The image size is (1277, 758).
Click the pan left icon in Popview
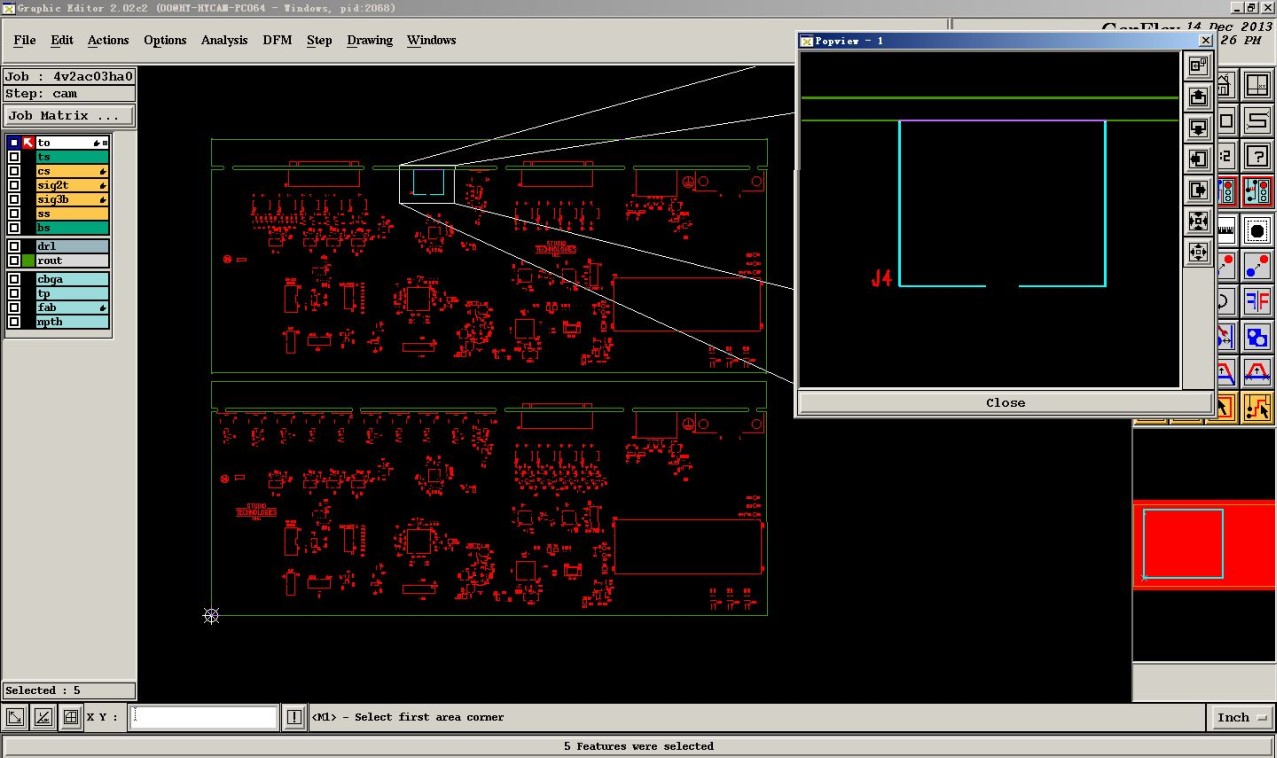(x=1198, y=159)
